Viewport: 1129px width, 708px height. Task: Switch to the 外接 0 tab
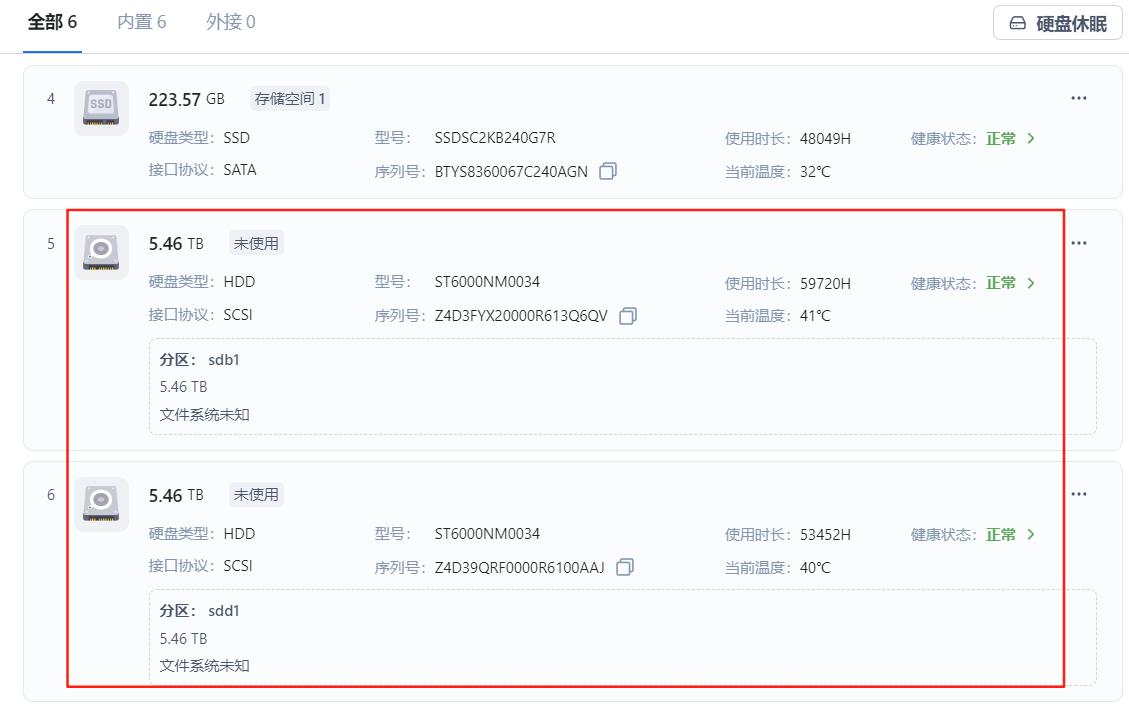231,22
